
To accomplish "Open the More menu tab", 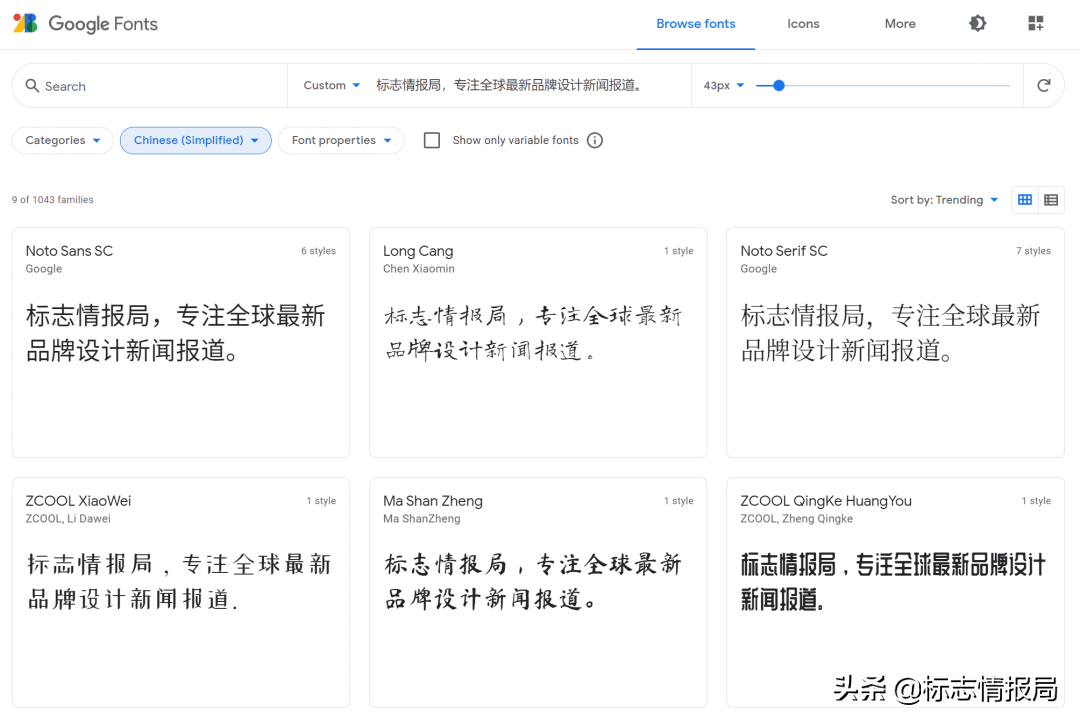I will tap(900, 24).
